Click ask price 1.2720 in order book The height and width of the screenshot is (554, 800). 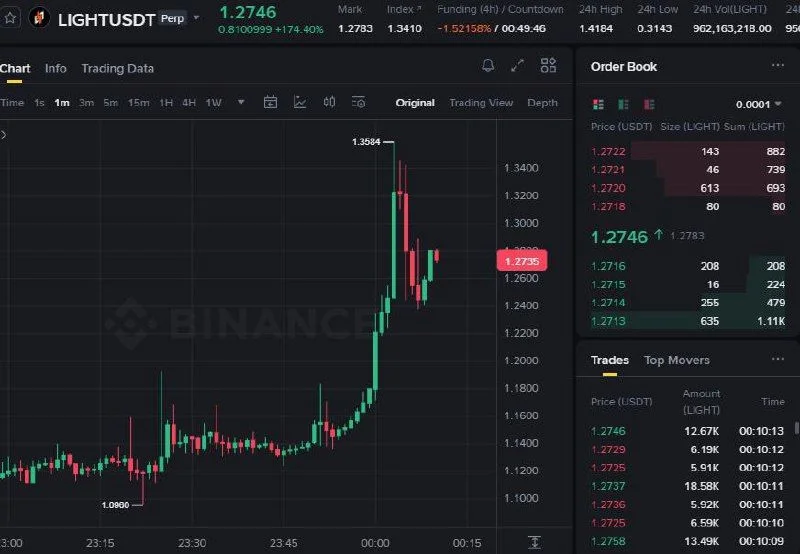click(608, 188)
